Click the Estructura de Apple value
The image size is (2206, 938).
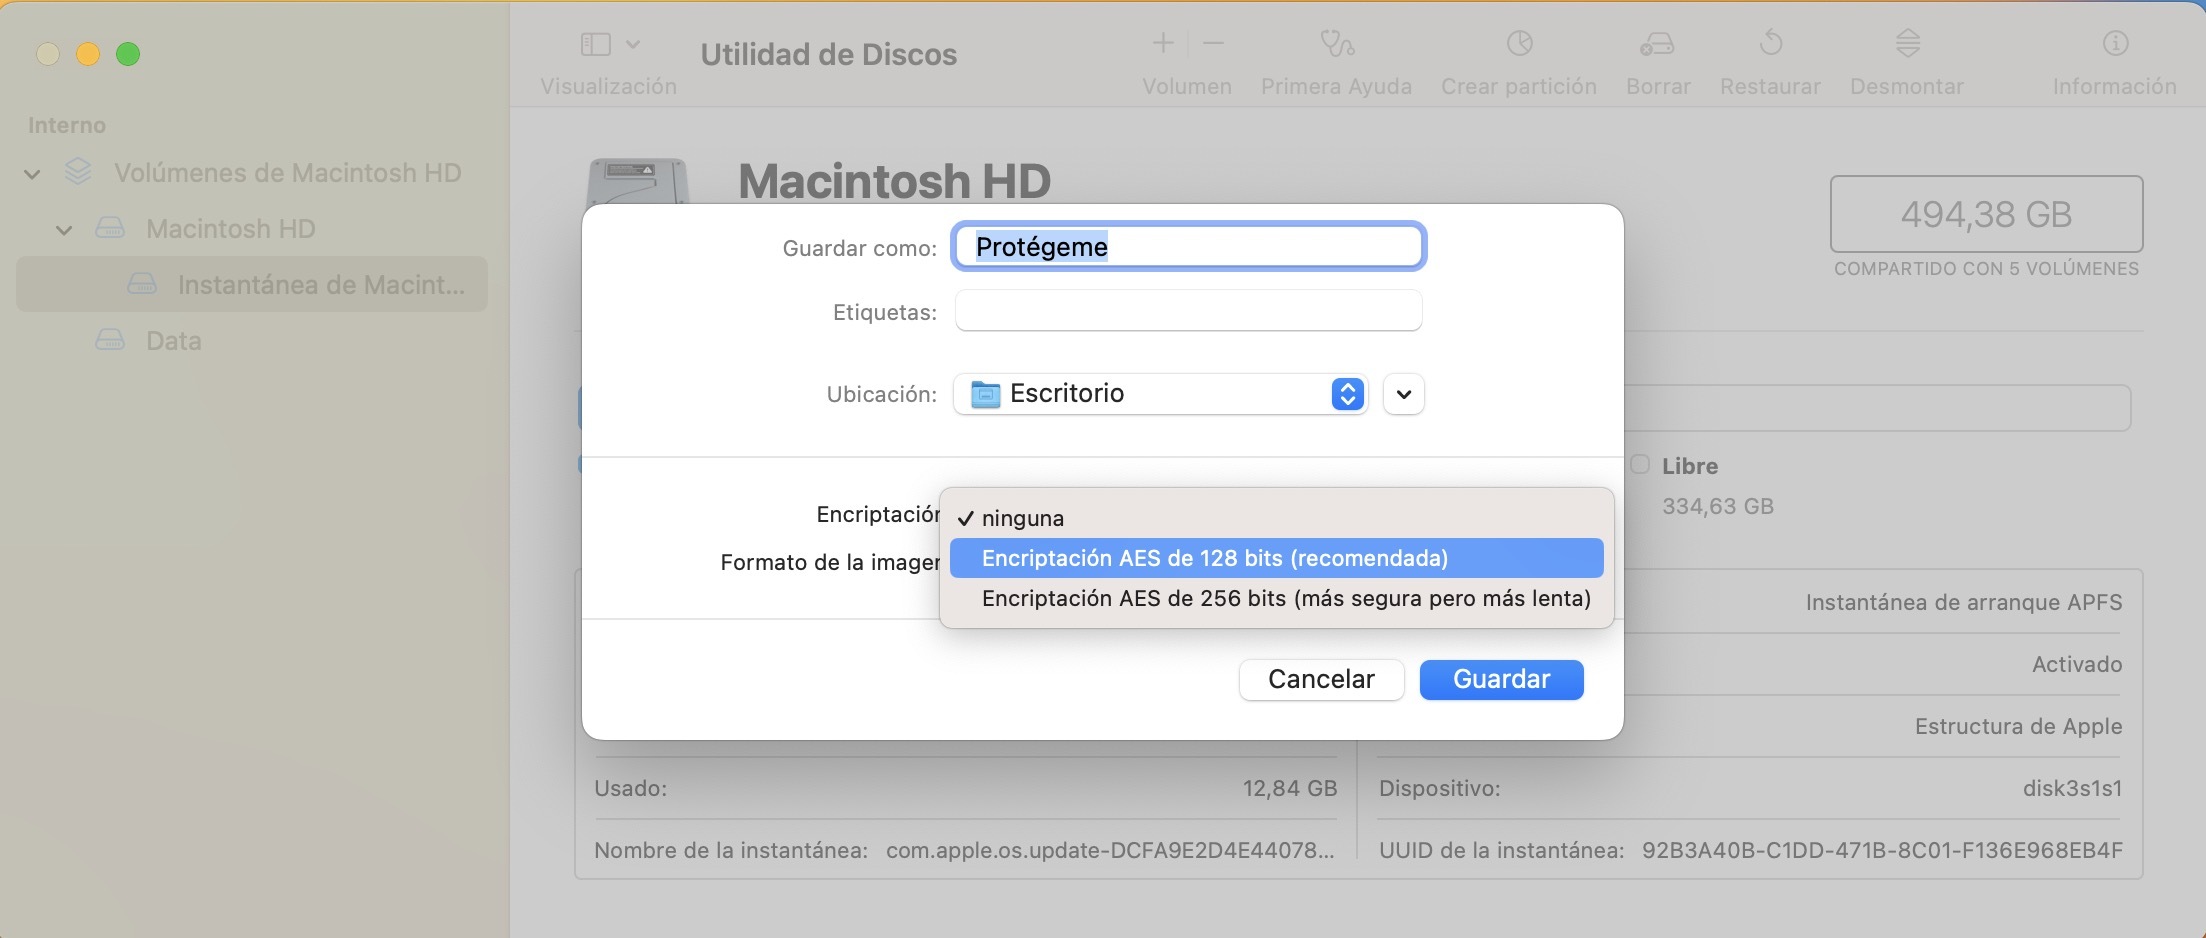click(x=2018, y=726)
